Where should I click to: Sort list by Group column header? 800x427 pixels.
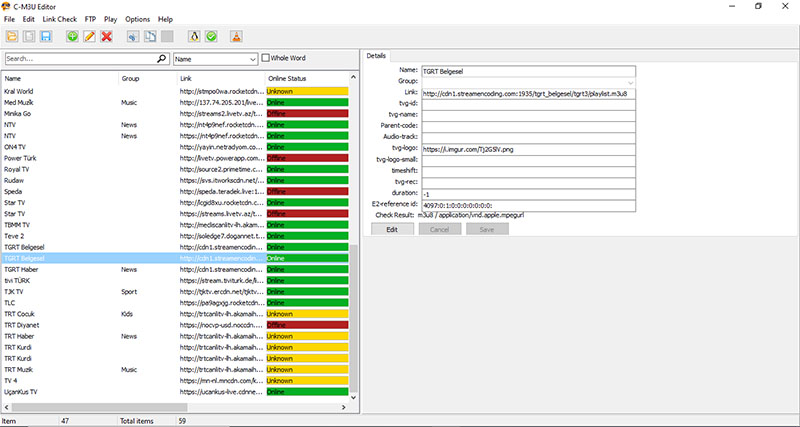click(x=147, y=79)
